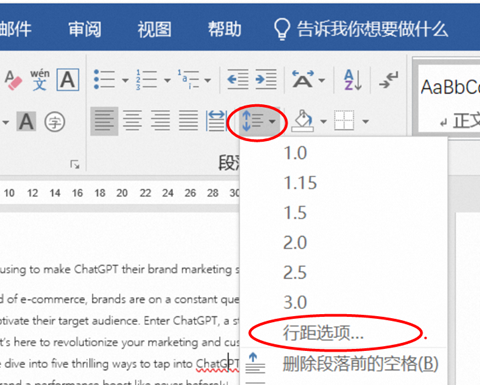This screenshot has height=385, width=480.
Task: Expand dropdown arrow left of shading A
Action: (x=5, y=122)
